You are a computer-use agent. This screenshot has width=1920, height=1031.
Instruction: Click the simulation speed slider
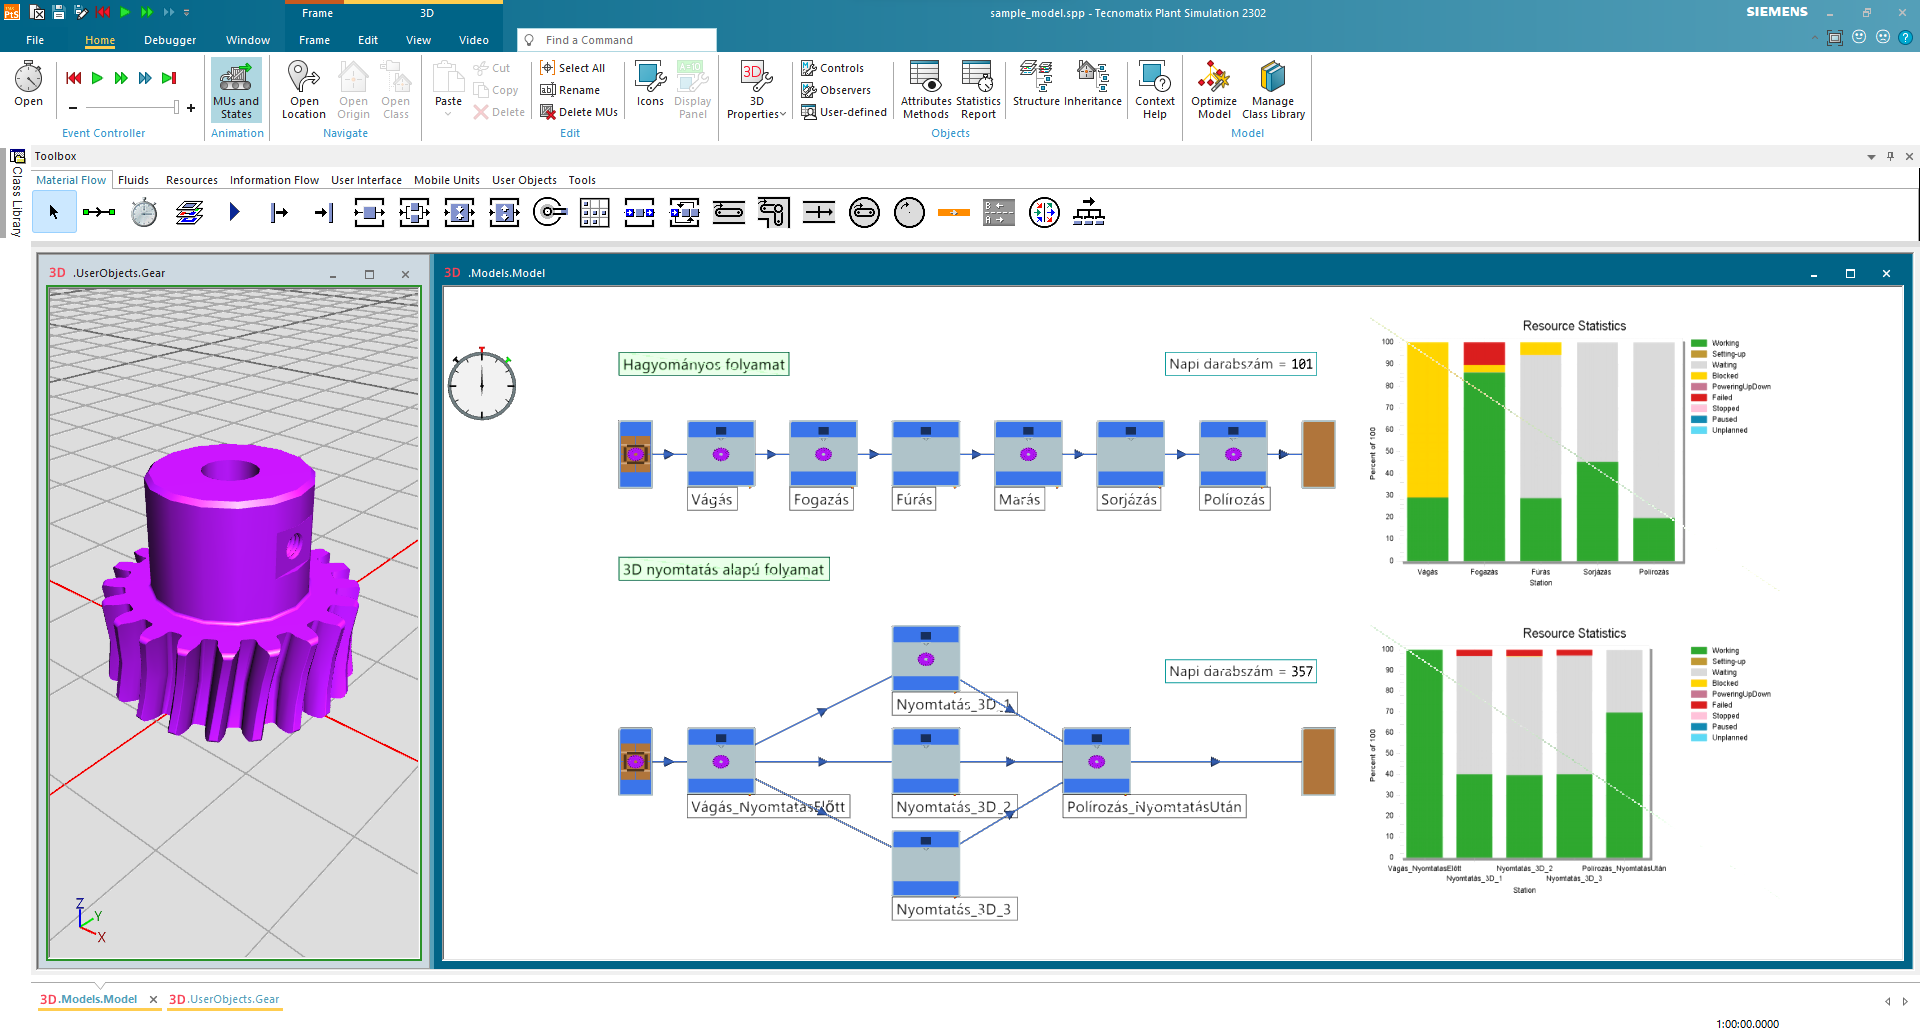click(x=131, y=107)
